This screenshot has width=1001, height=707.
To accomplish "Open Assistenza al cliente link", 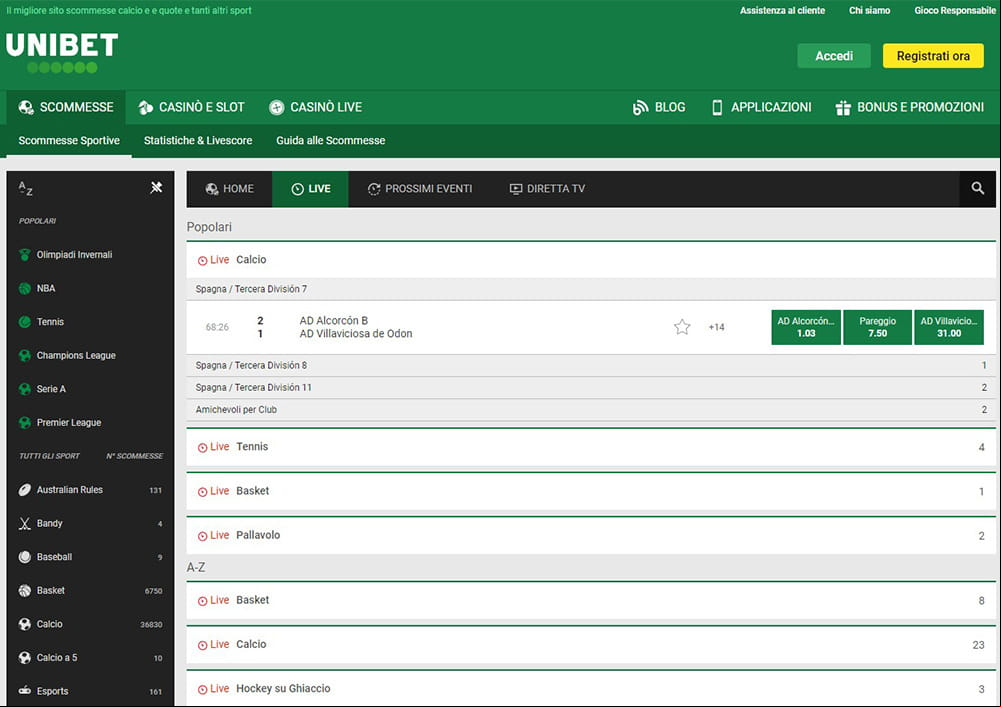I will tap(782, 10).
